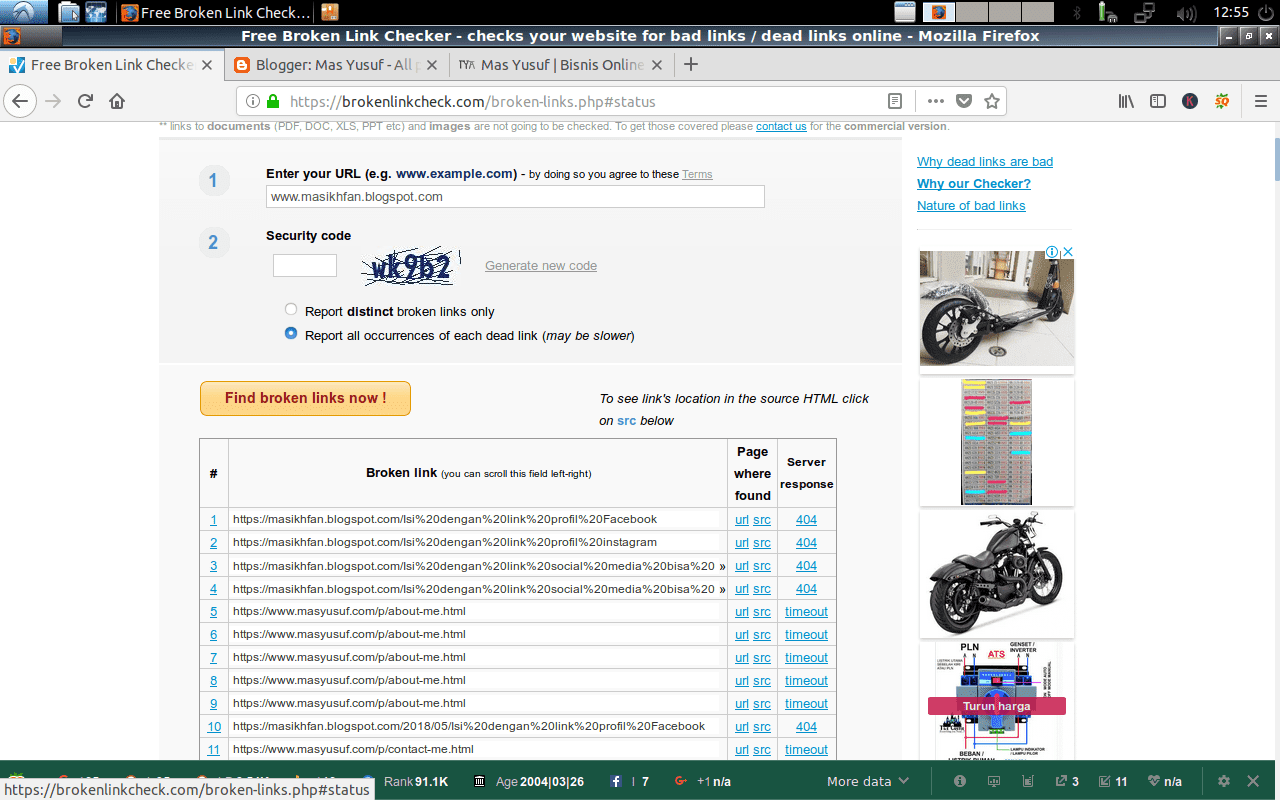Switch to Mas Yusuf Bisnis Online tab
The image size is (1280, 800).
(x=562, y=65)
